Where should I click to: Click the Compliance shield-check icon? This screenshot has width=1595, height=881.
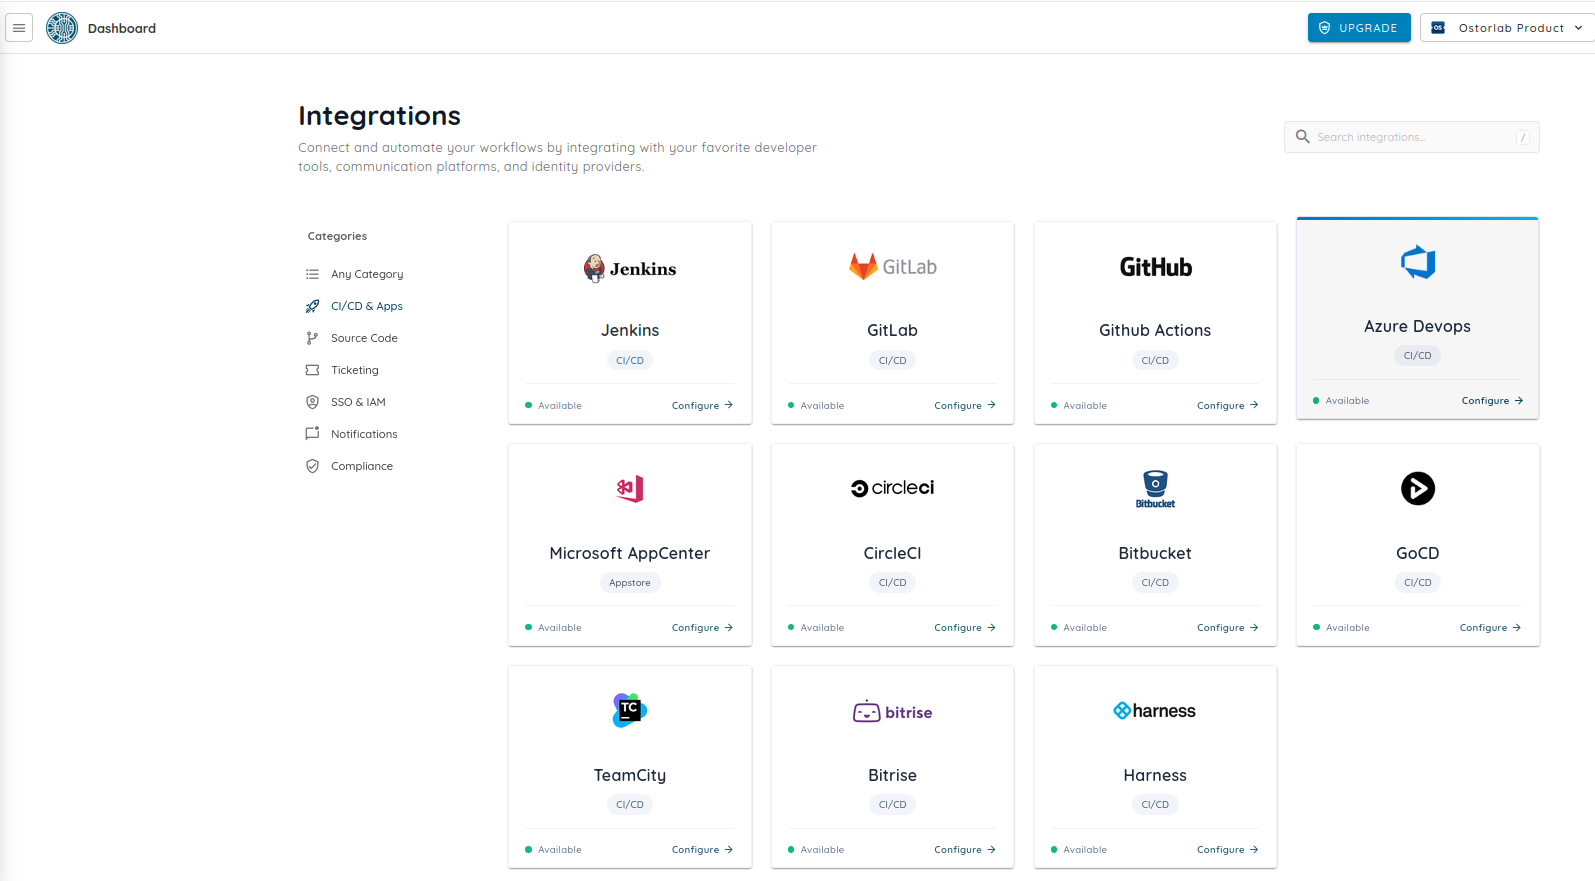point(312,466)
